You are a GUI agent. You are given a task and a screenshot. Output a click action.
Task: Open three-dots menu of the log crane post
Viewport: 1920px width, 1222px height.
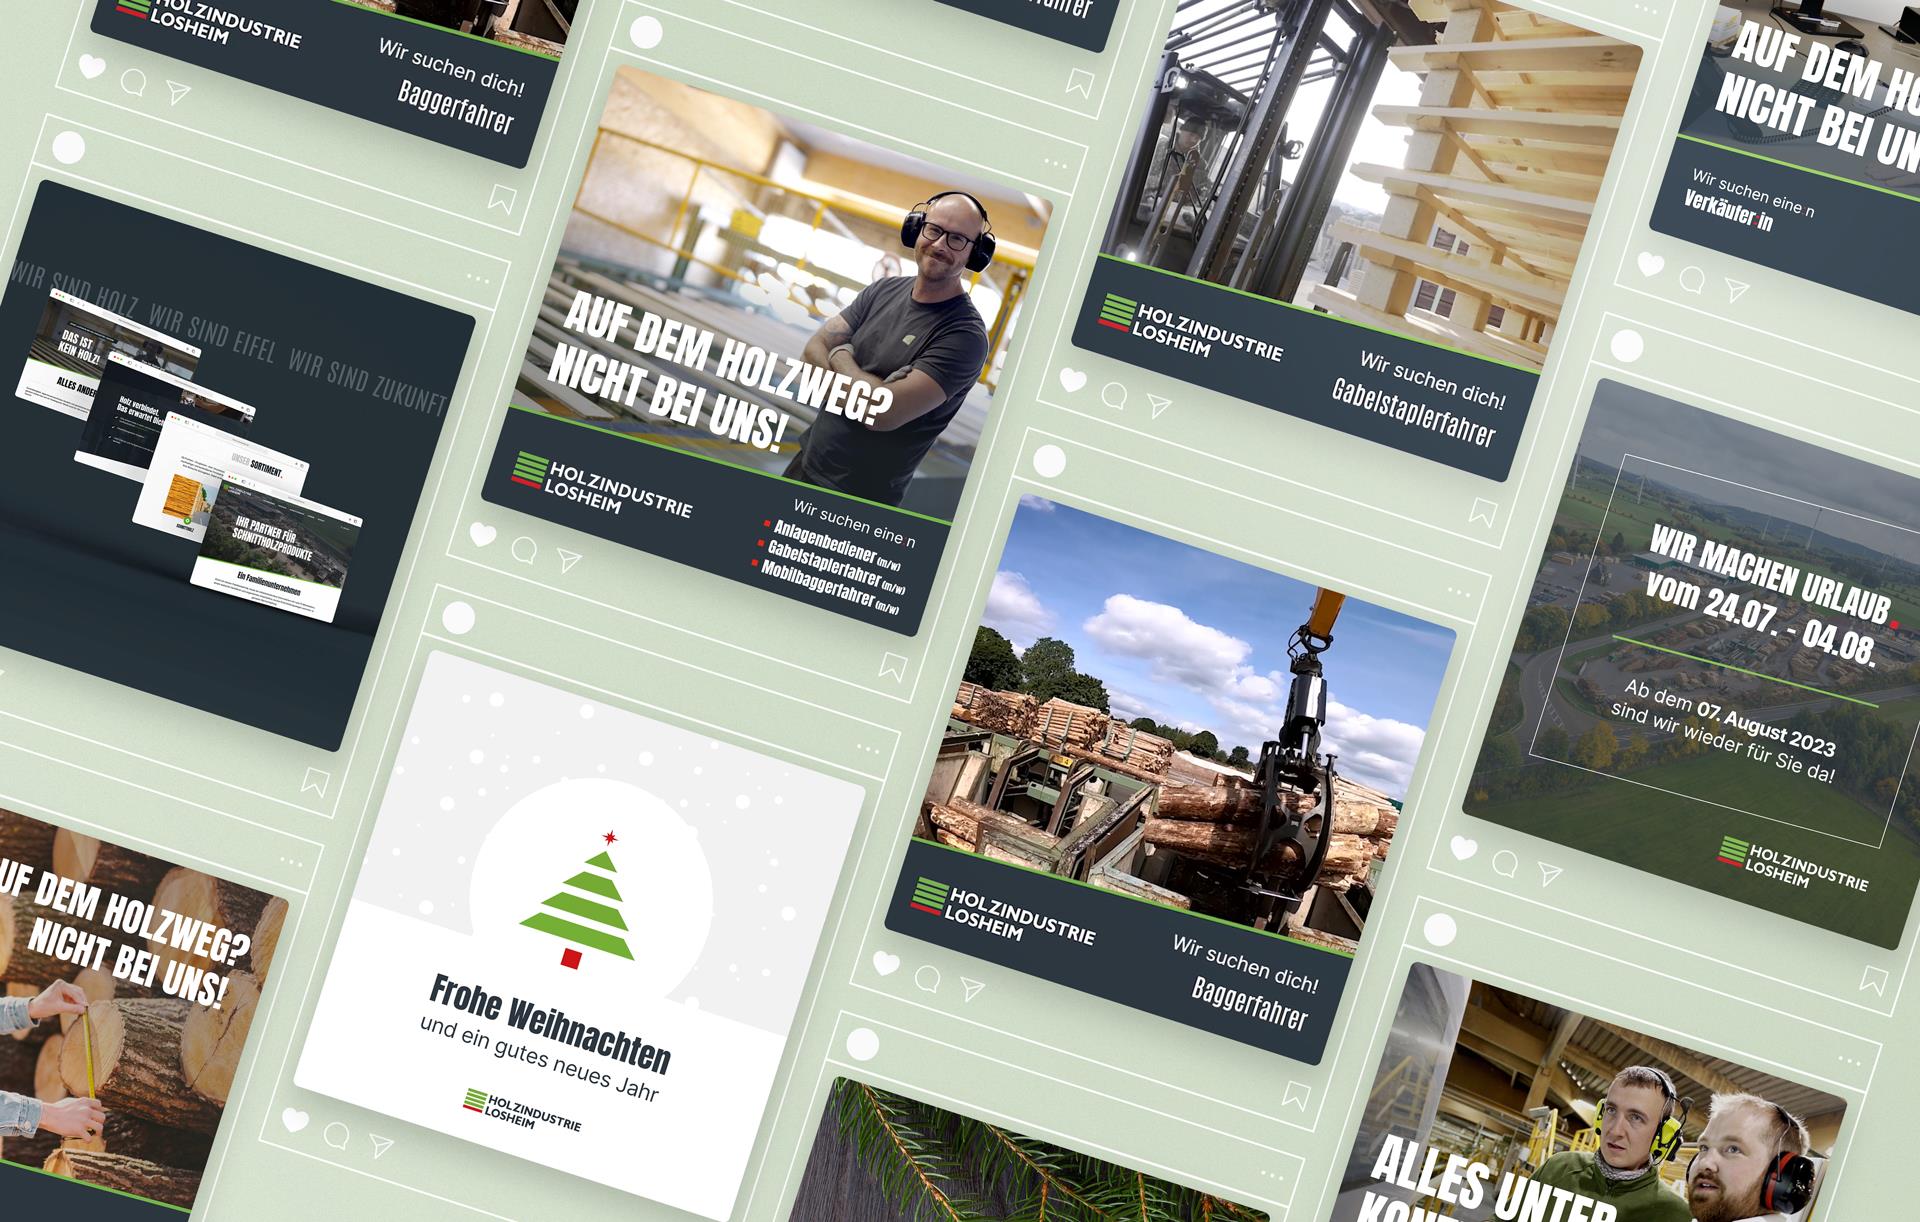[1459, 592]
